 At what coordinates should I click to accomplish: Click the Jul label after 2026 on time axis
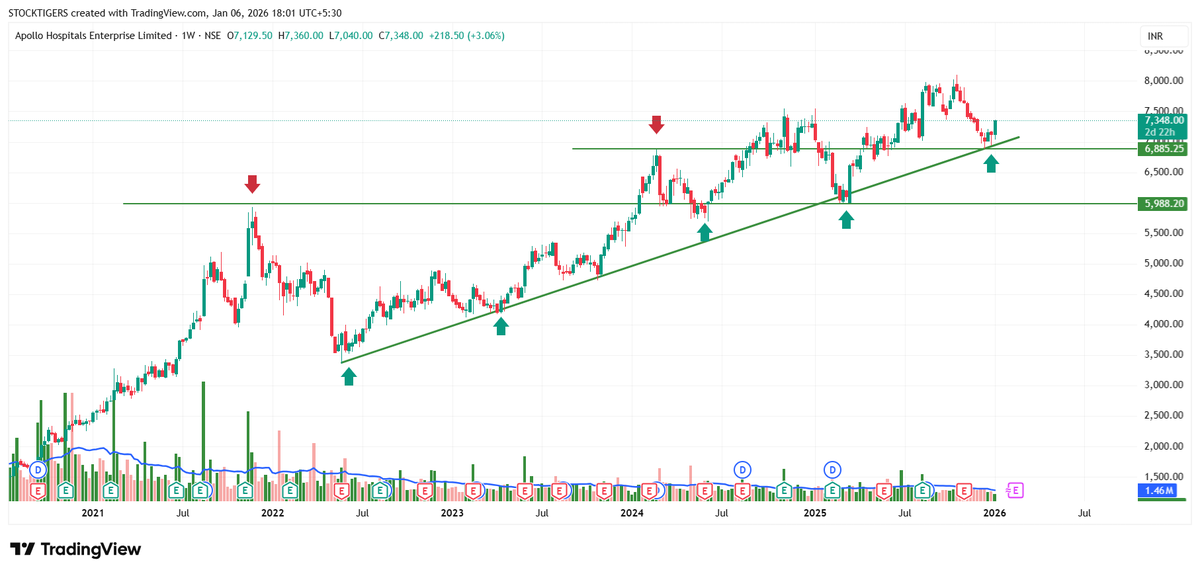1084,513
